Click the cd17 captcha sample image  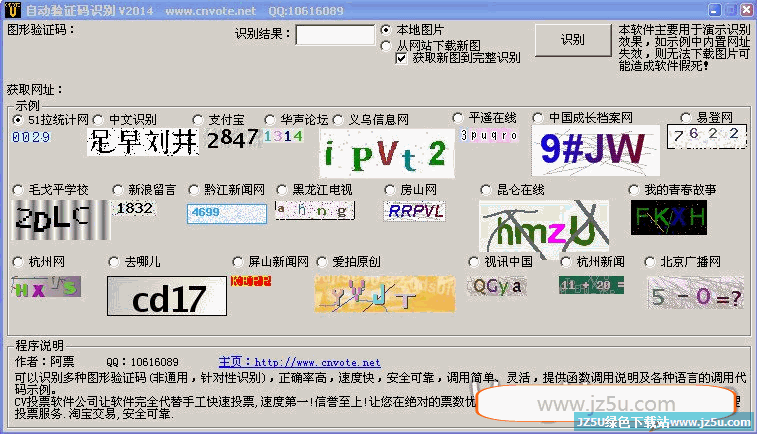click(x=167, y=296)
